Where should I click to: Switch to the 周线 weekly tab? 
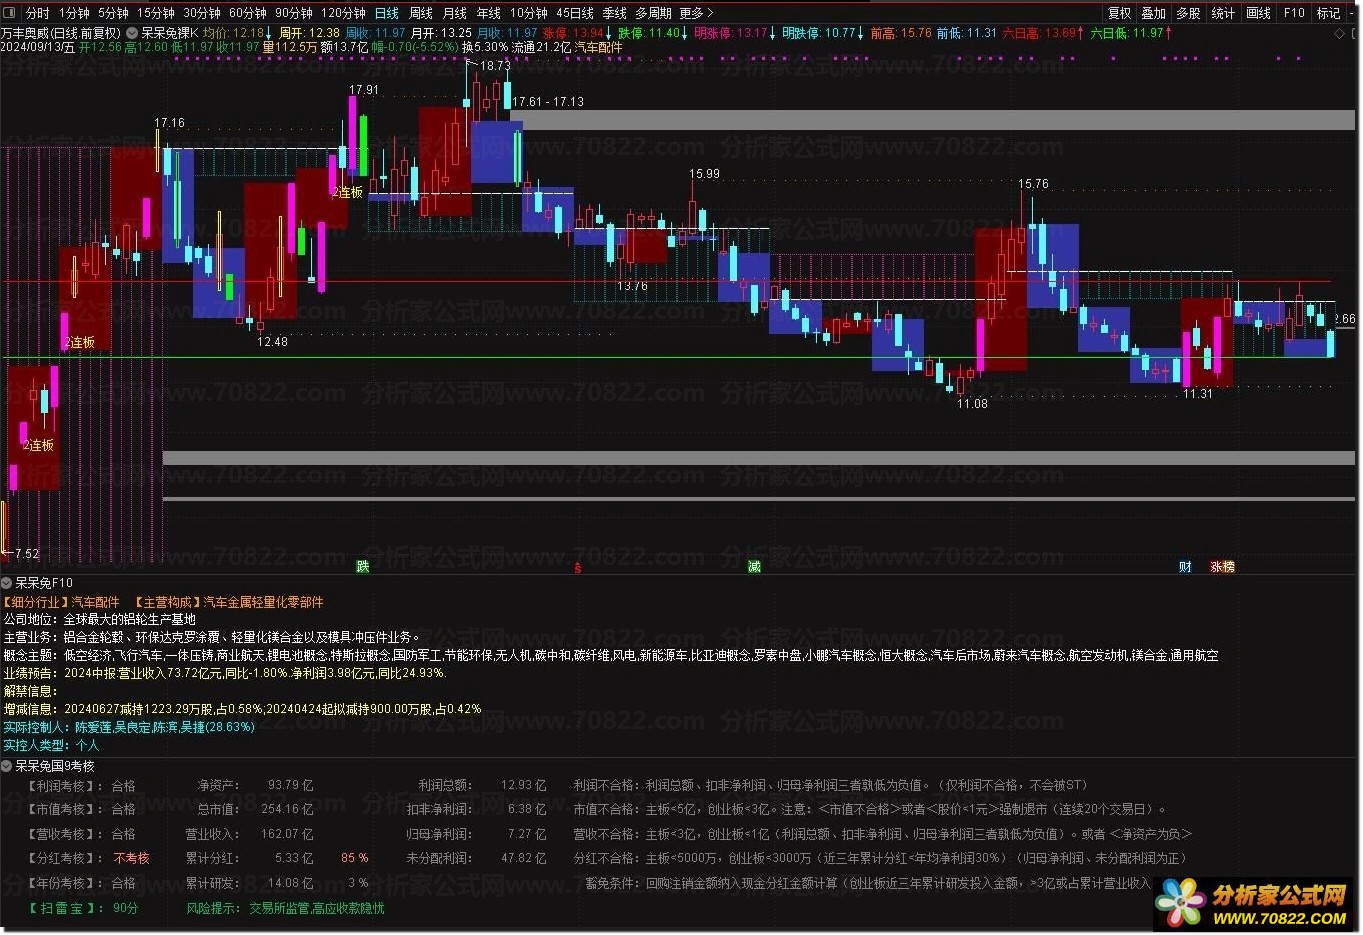[x=421, y=13]
